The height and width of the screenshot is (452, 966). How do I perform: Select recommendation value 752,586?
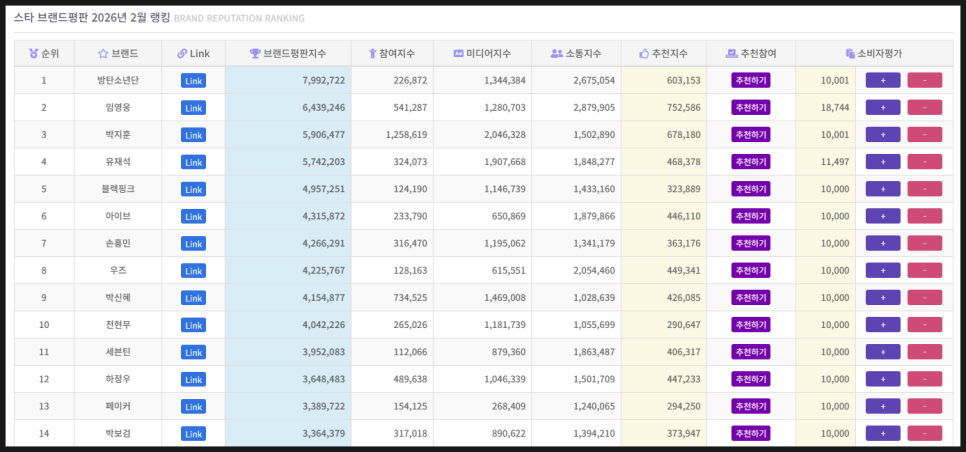tap(684, 108)
